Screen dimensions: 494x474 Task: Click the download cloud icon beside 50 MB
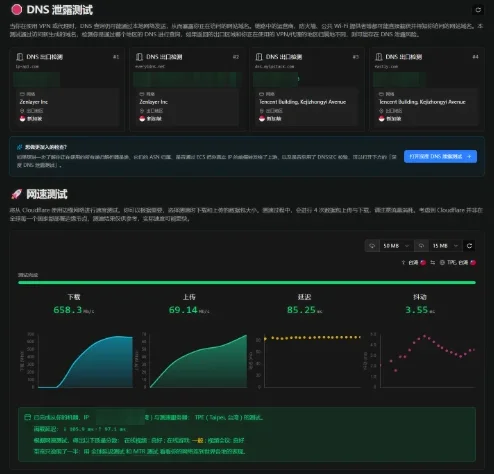372,246
